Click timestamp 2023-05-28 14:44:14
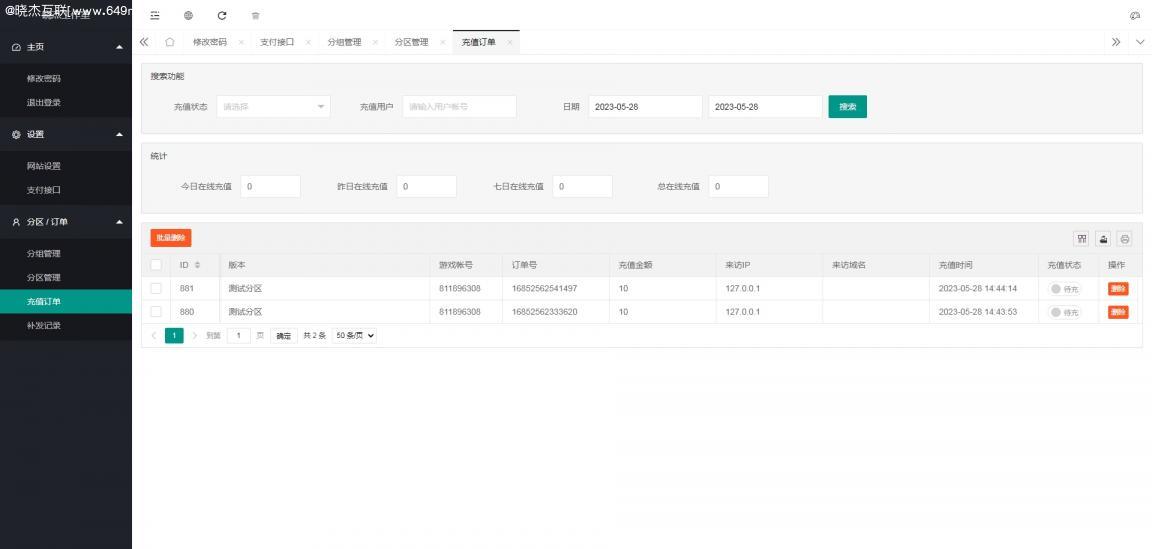 pos(977,288)
